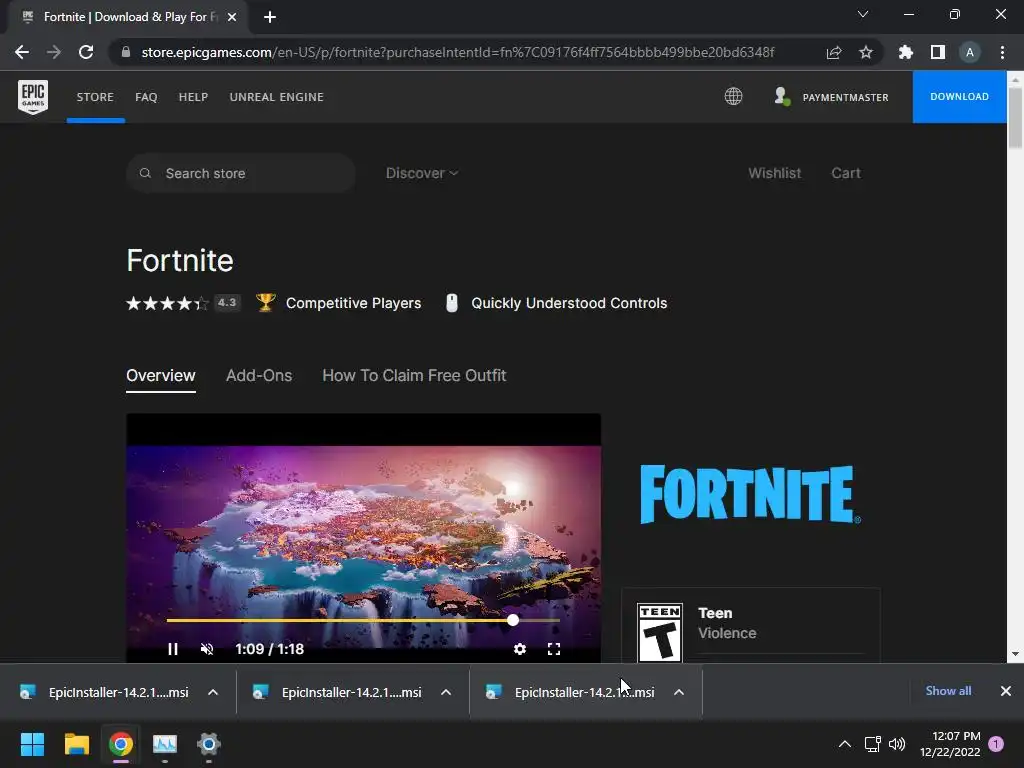This screenshot has height=768, width=1024.
Task: Click the Epic Games logo
Action: click(33, 97)
